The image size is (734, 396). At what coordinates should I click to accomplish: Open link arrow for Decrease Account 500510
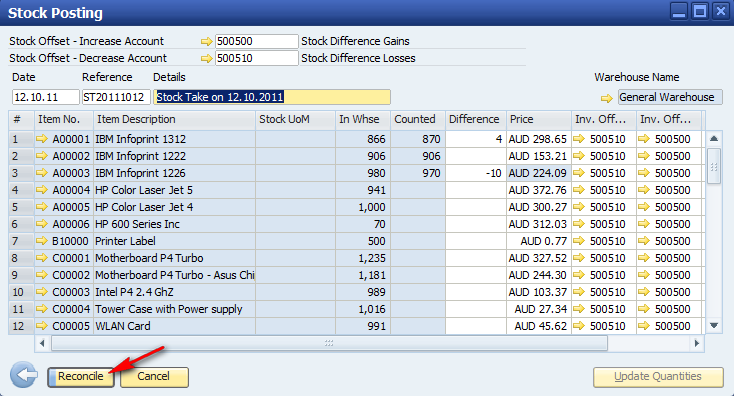pyautogui.click(x=206, y=59)
